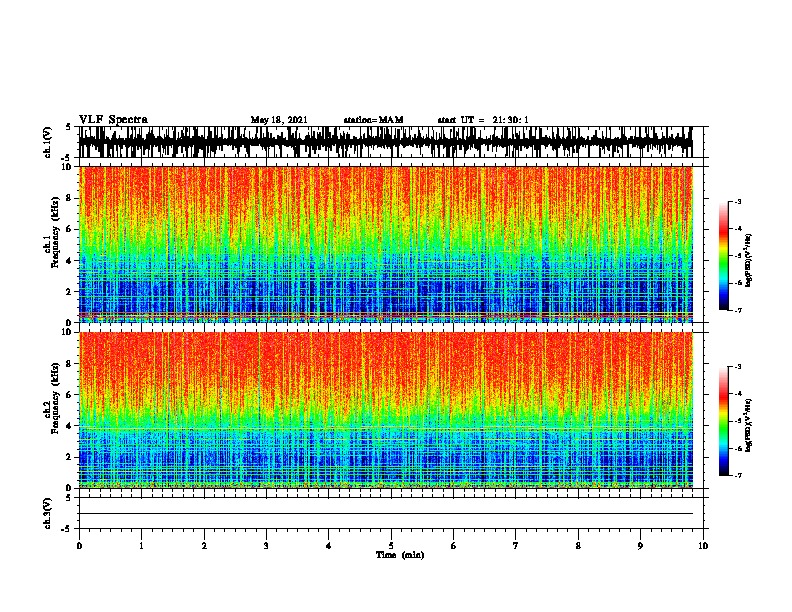
Task: Click the "6" kHz tick on ch.2 frequency axis
Action: (x=70, y=395)
